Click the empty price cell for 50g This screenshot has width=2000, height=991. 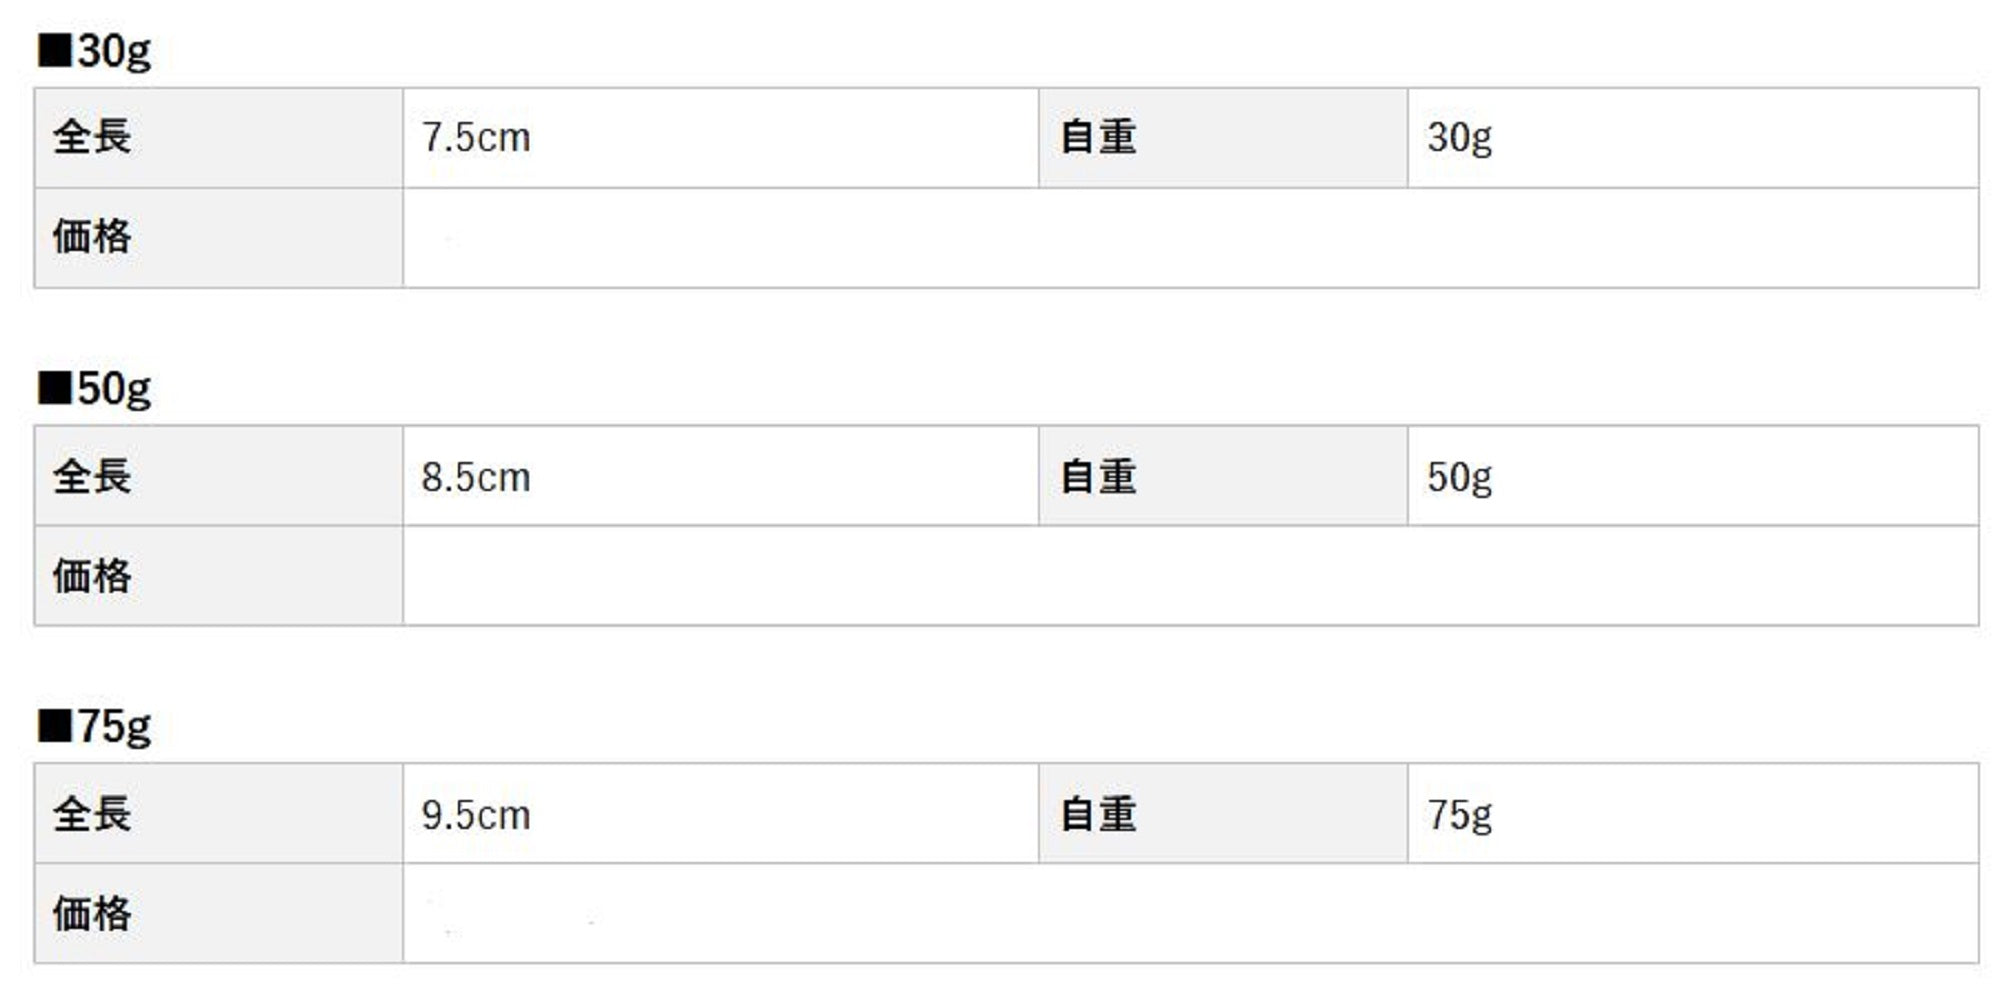coord(1190,576)
